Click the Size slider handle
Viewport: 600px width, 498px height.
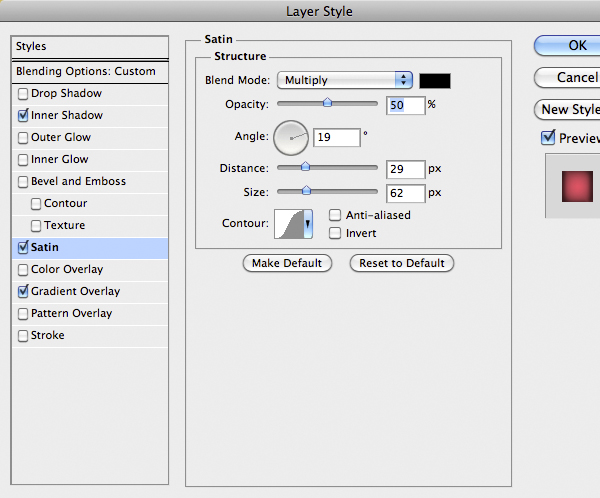(306, 190)
